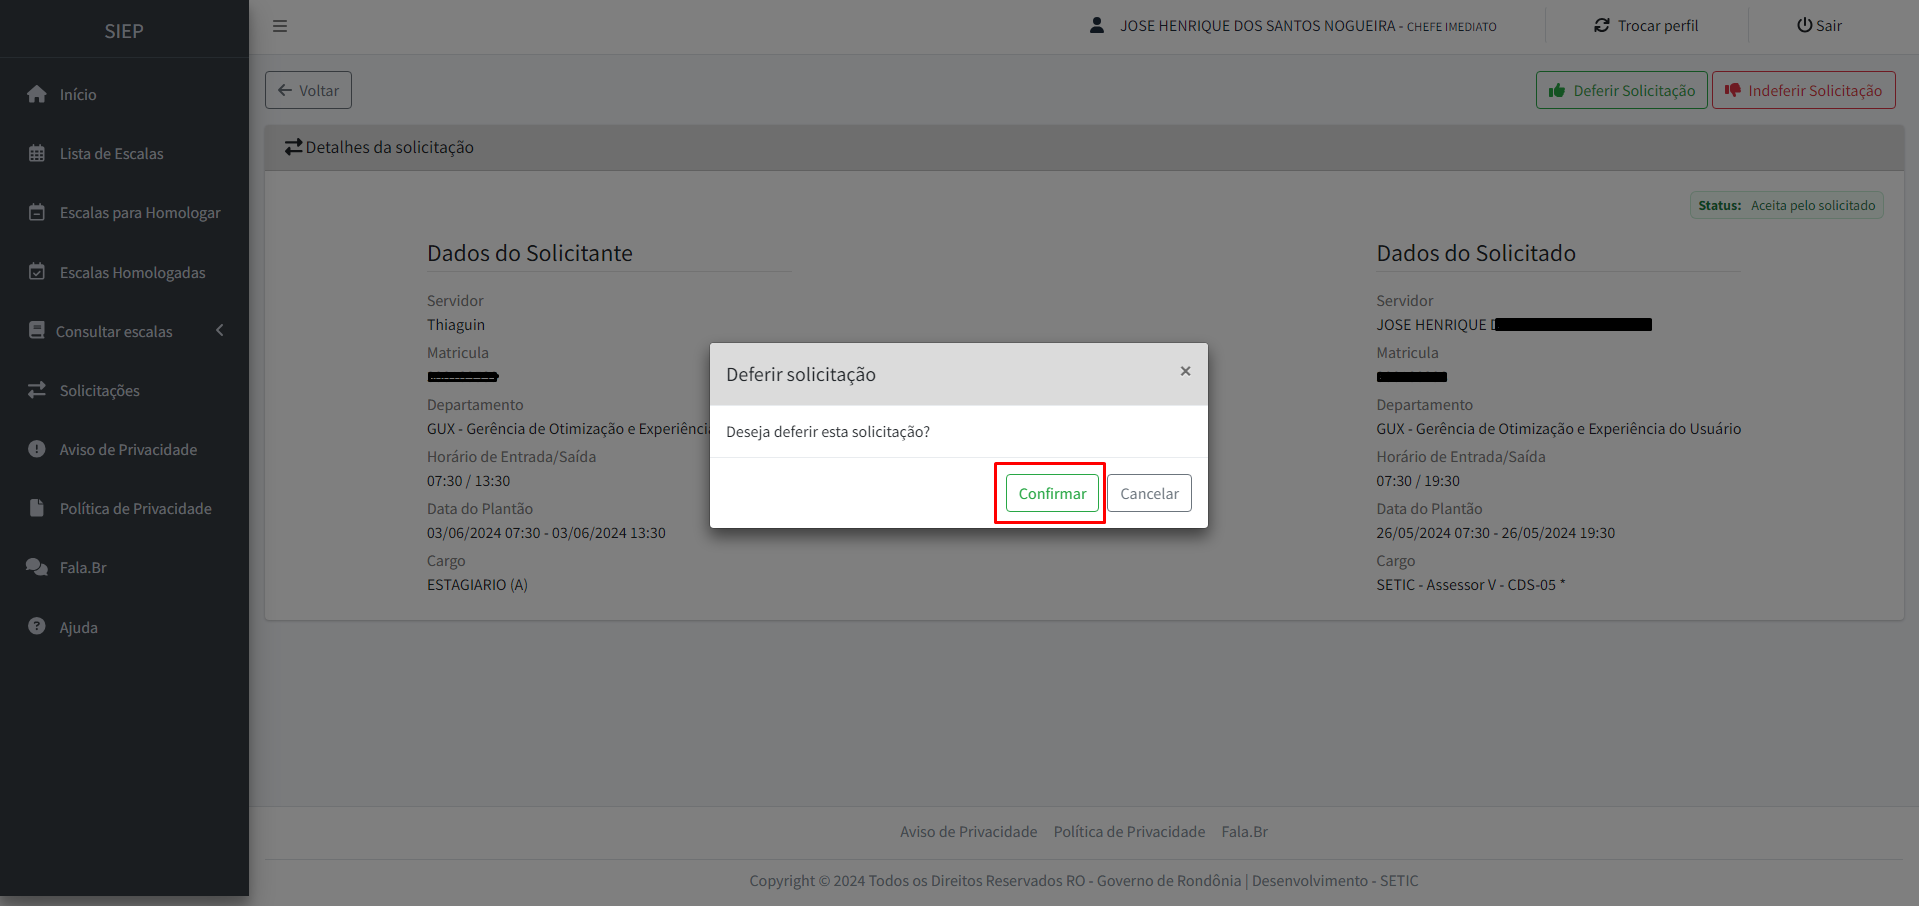Click Deferir Solicitação green button

(x=1621, y=90)
